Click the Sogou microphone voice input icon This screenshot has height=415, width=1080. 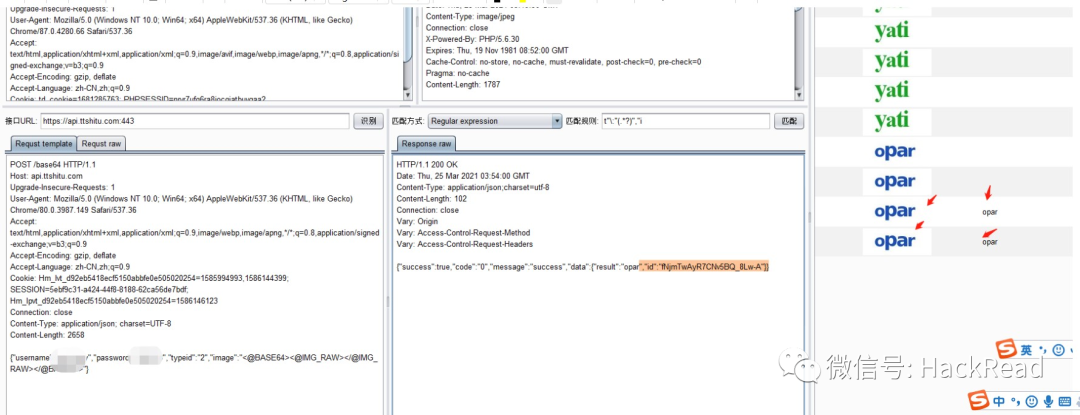[1047, 402]
